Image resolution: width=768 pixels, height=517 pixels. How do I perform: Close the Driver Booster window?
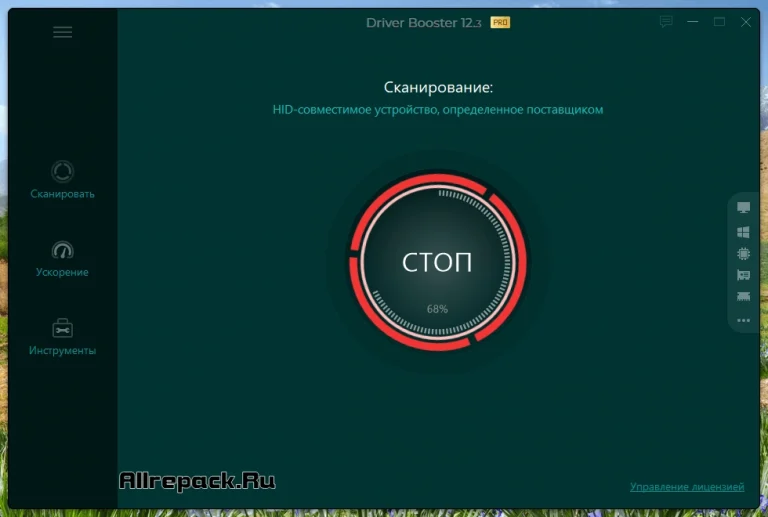click(745, 22)
